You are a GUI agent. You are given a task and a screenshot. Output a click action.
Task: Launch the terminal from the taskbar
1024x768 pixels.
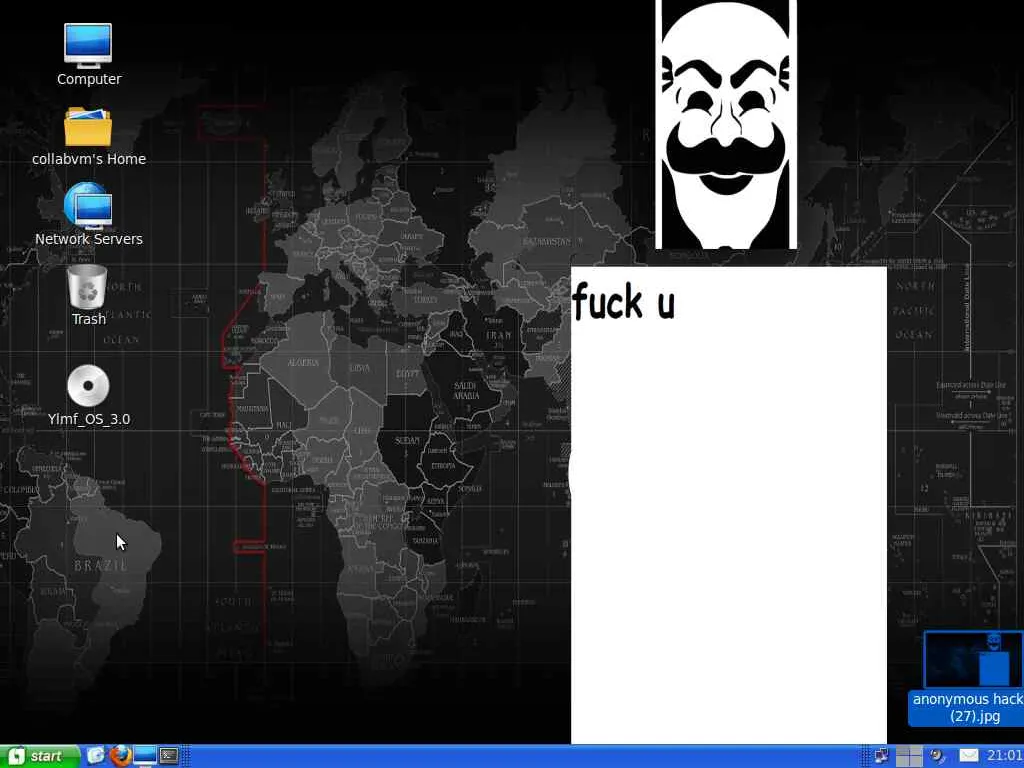coord(170,756)
